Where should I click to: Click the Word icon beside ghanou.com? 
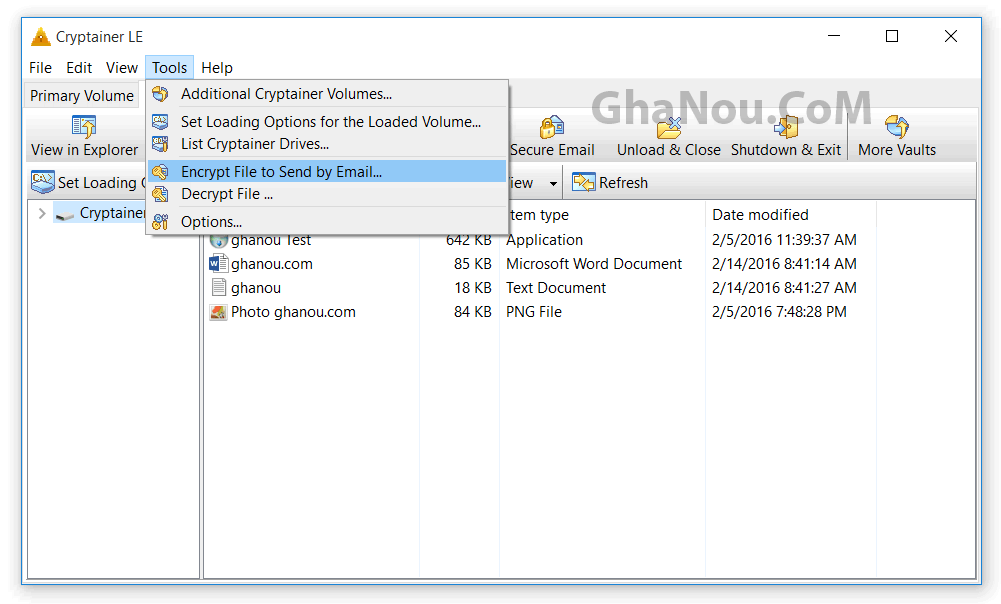[x=218, y=264]
